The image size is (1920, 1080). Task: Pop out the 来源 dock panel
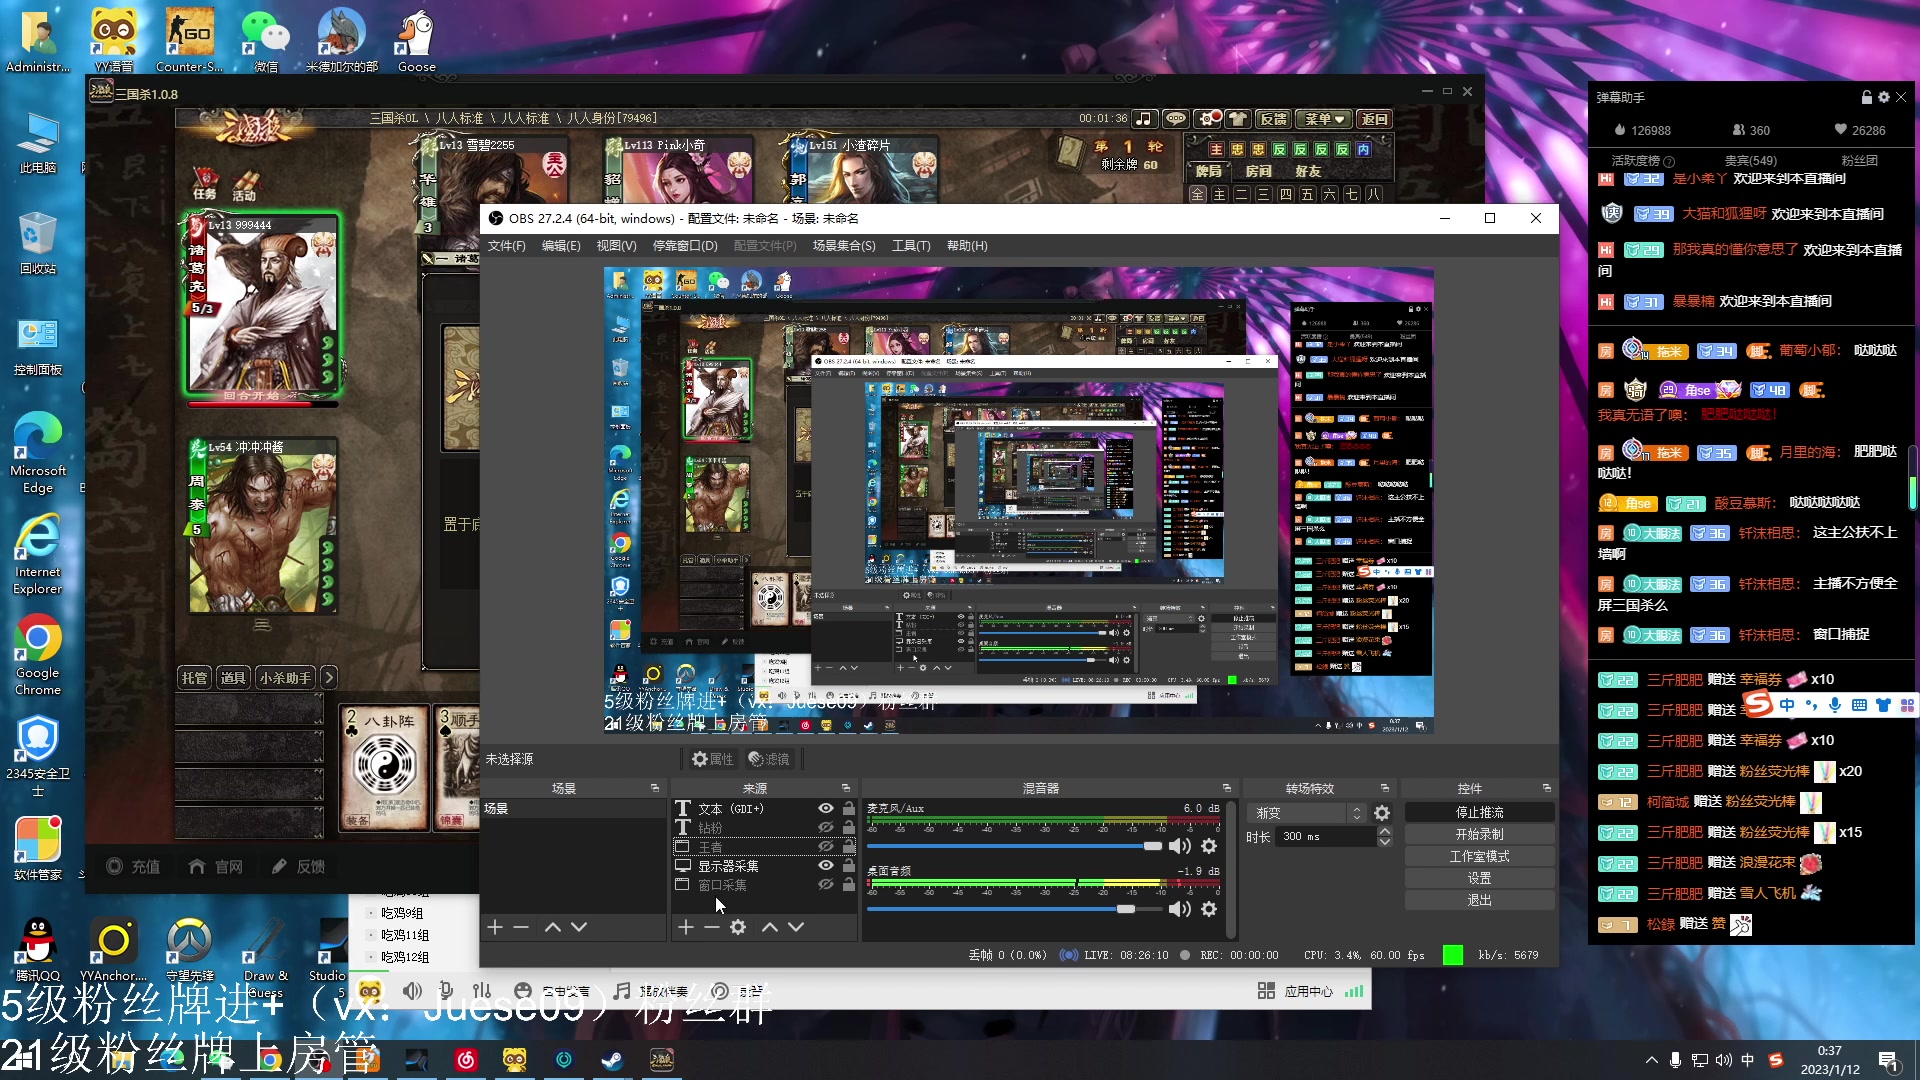click(846, 788)
